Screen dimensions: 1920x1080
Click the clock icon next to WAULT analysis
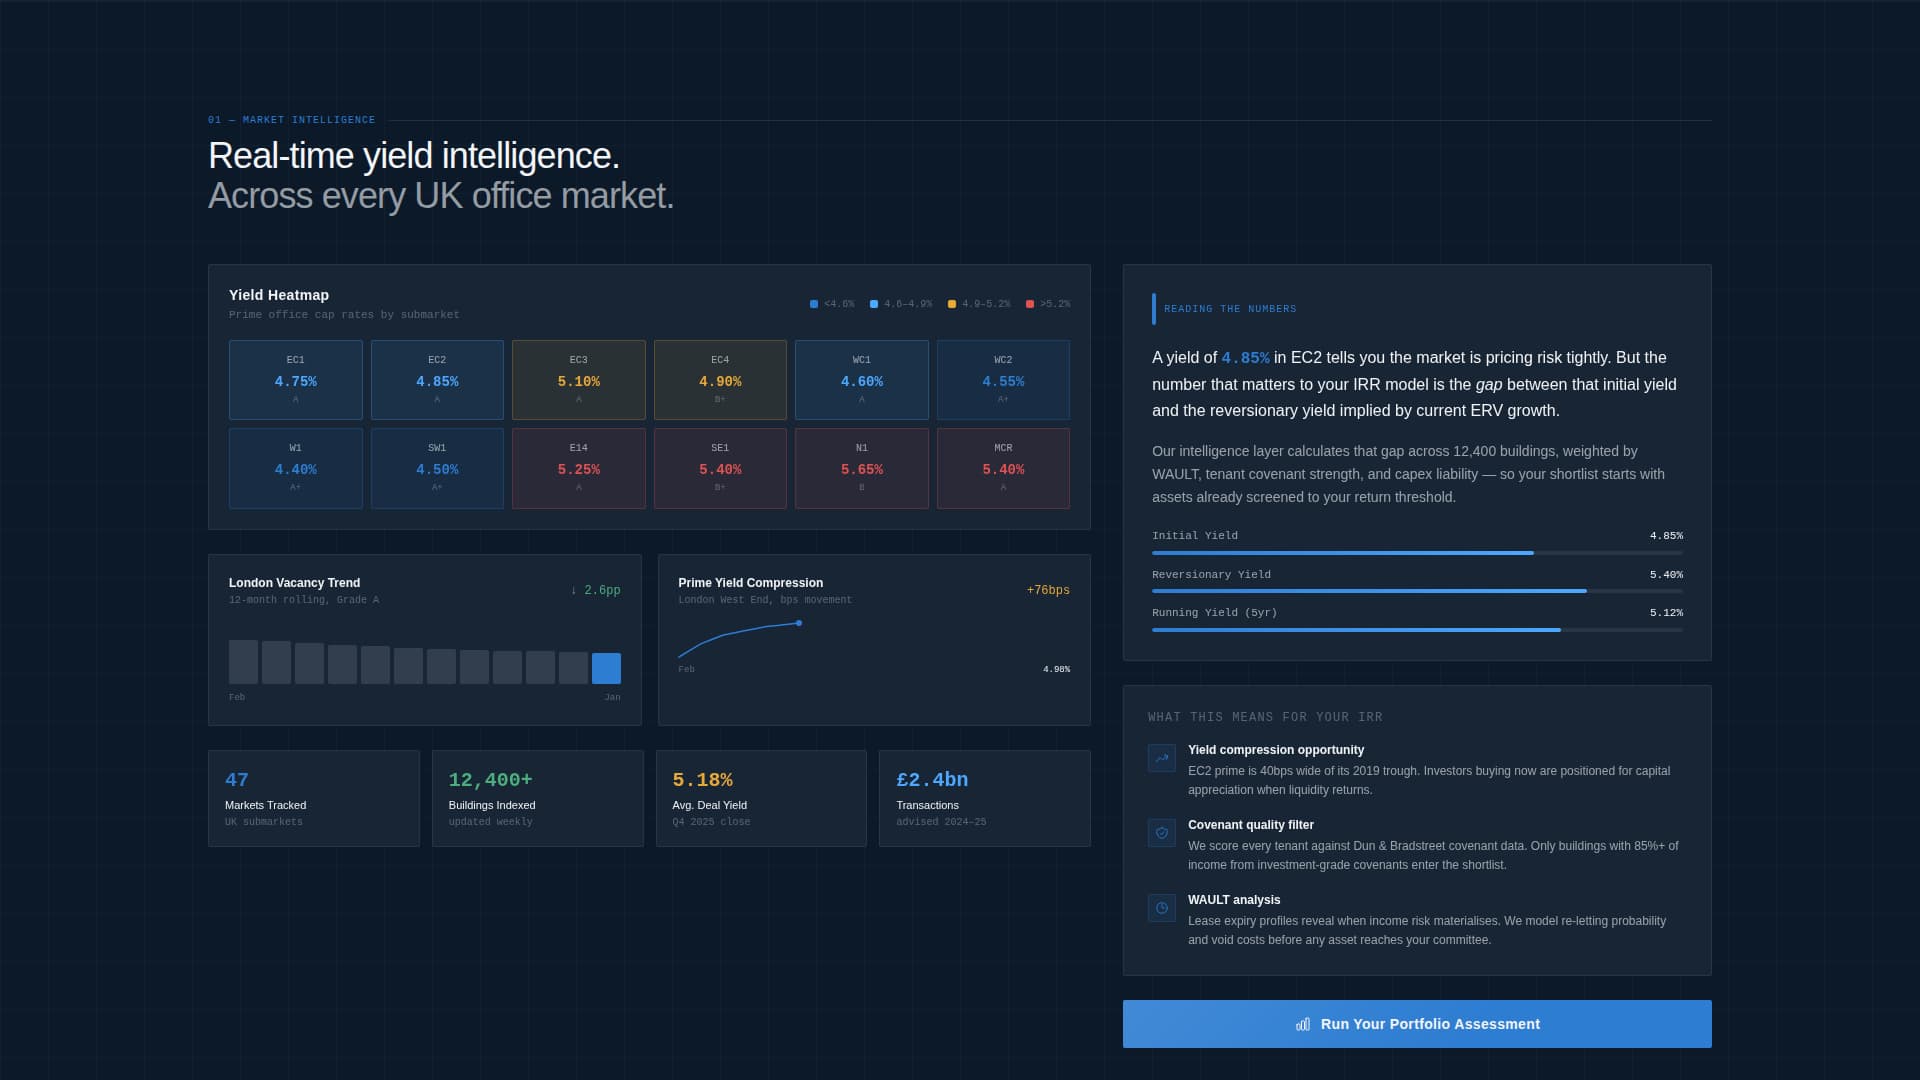click(x=1161, y=908)
